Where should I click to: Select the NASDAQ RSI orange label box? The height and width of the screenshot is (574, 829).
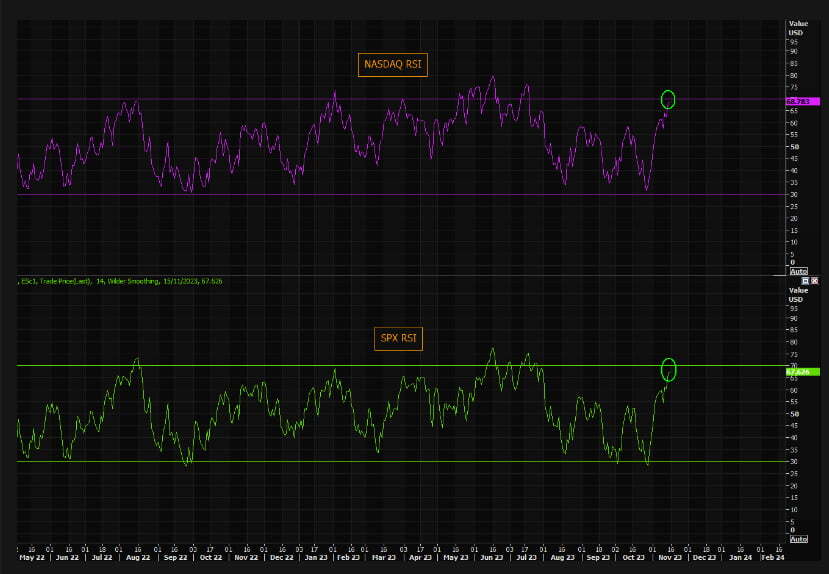point(393,65)
